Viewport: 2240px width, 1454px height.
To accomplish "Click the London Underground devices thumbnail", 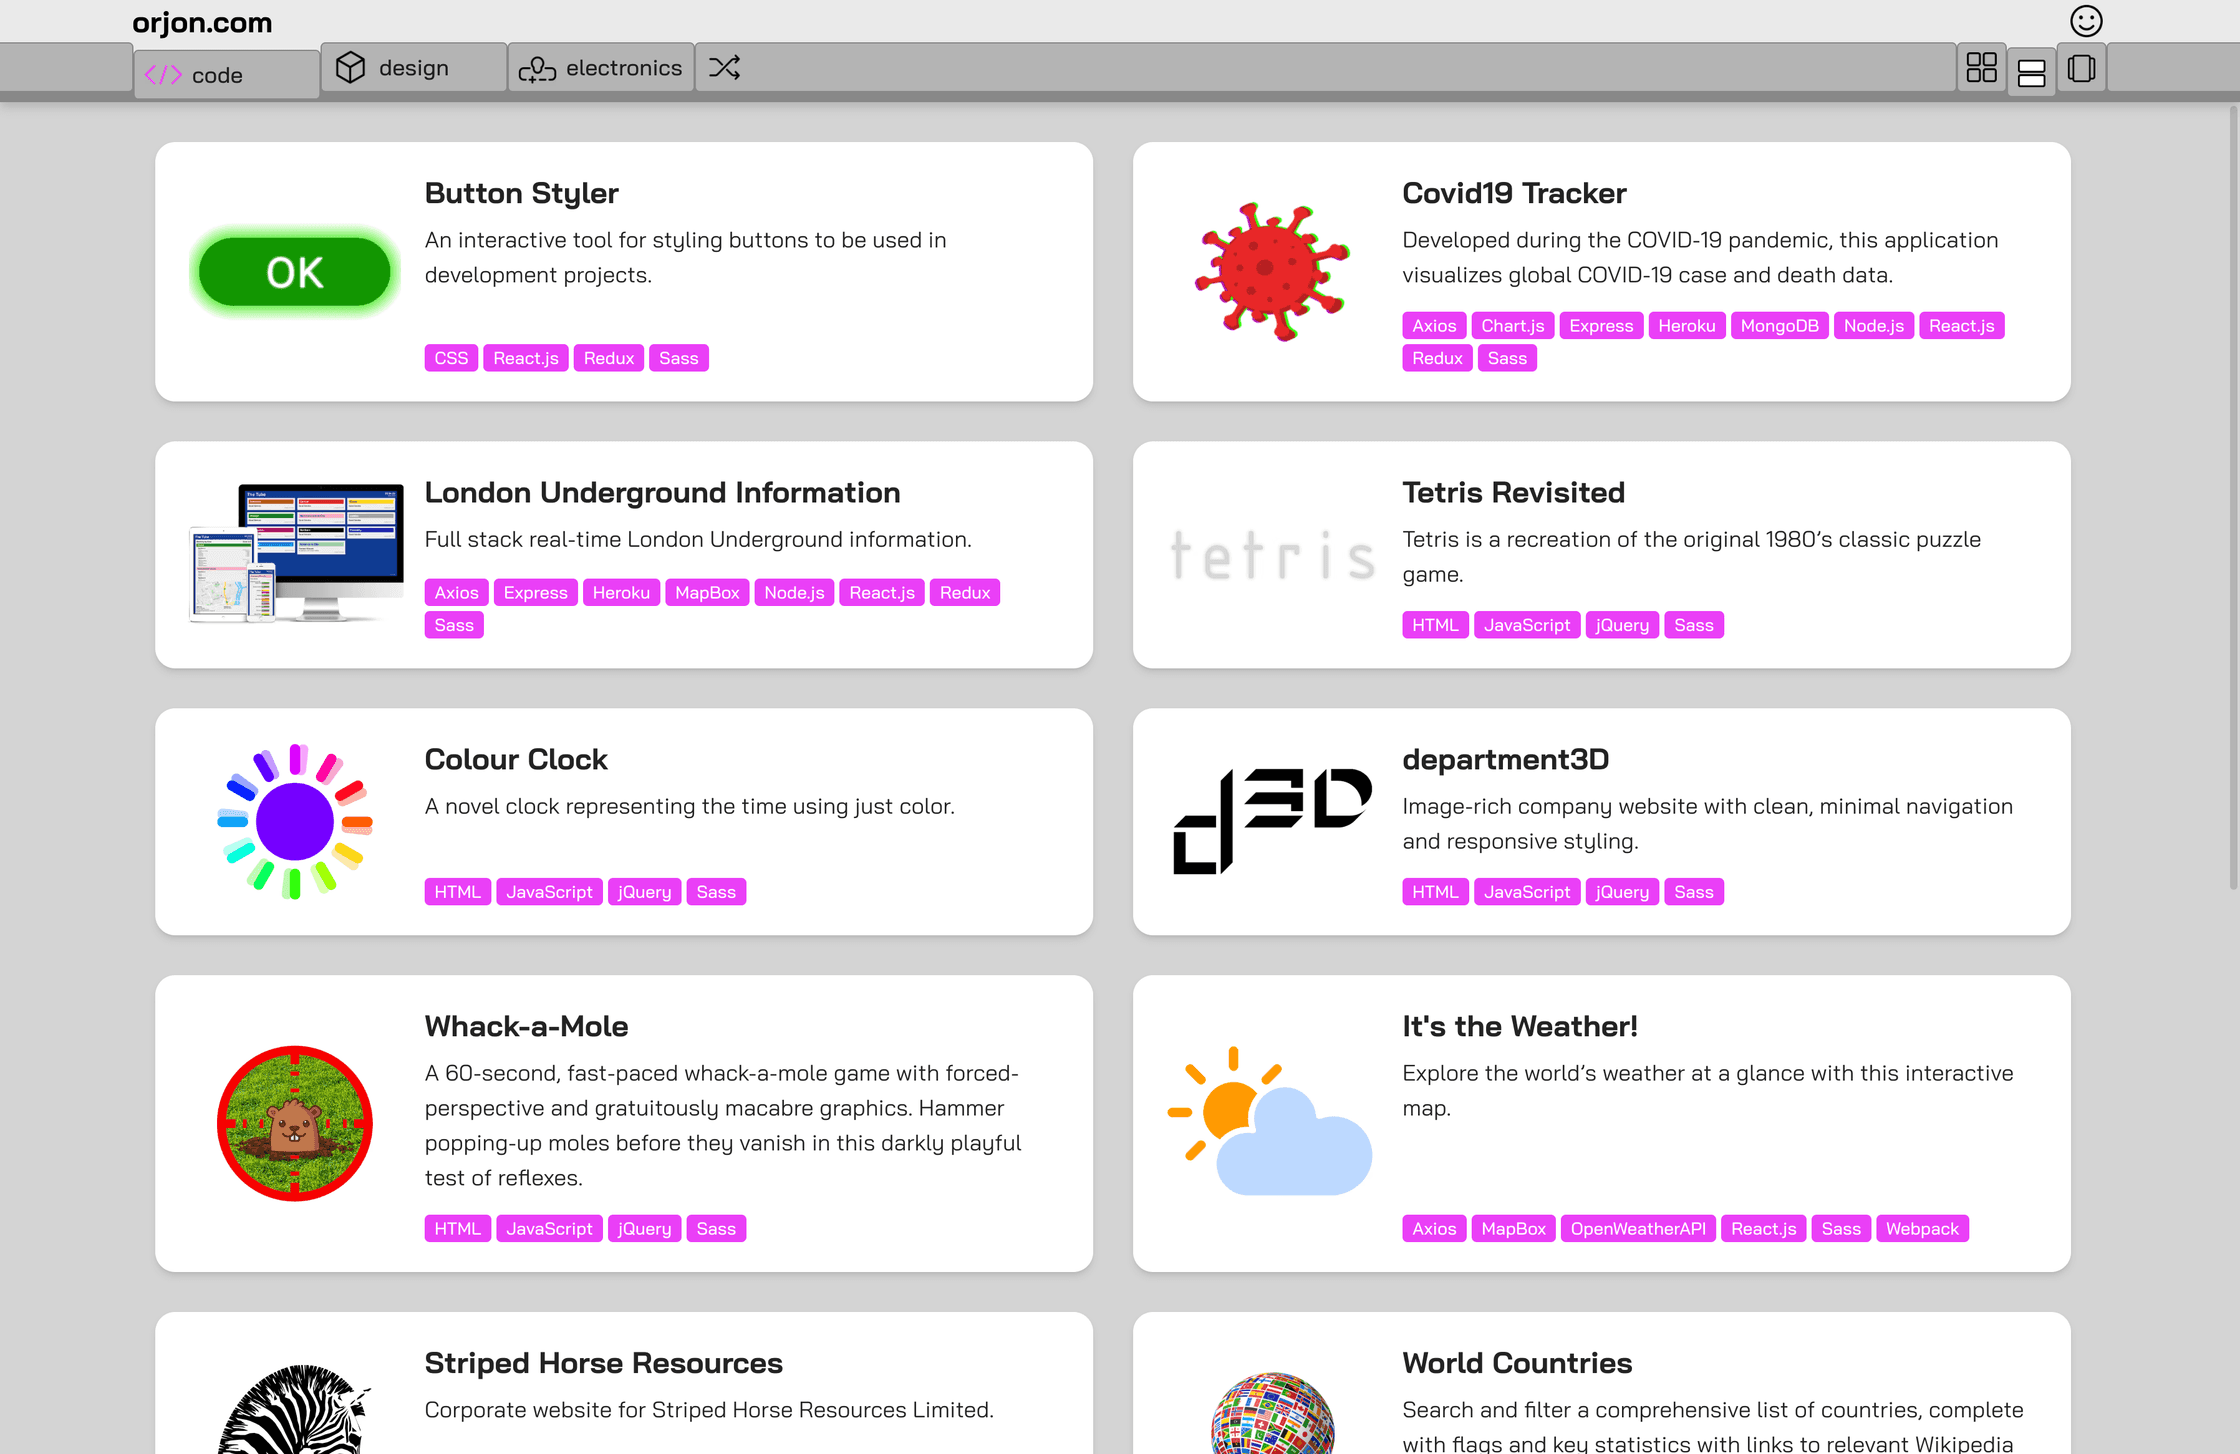I will (296, 554).
